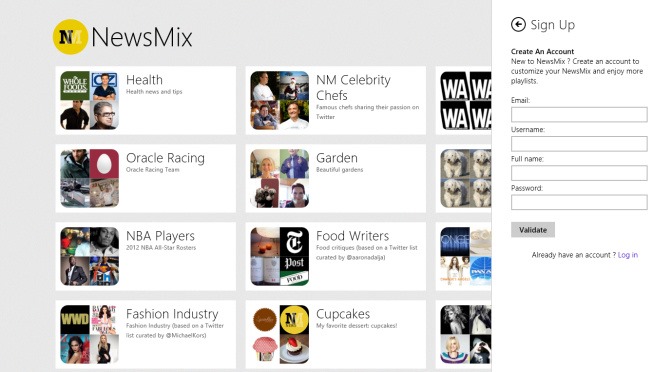This screenshot has height=372, width=660.
Task: Open the WA logo tile collage
Action: (x=466, y=100)
